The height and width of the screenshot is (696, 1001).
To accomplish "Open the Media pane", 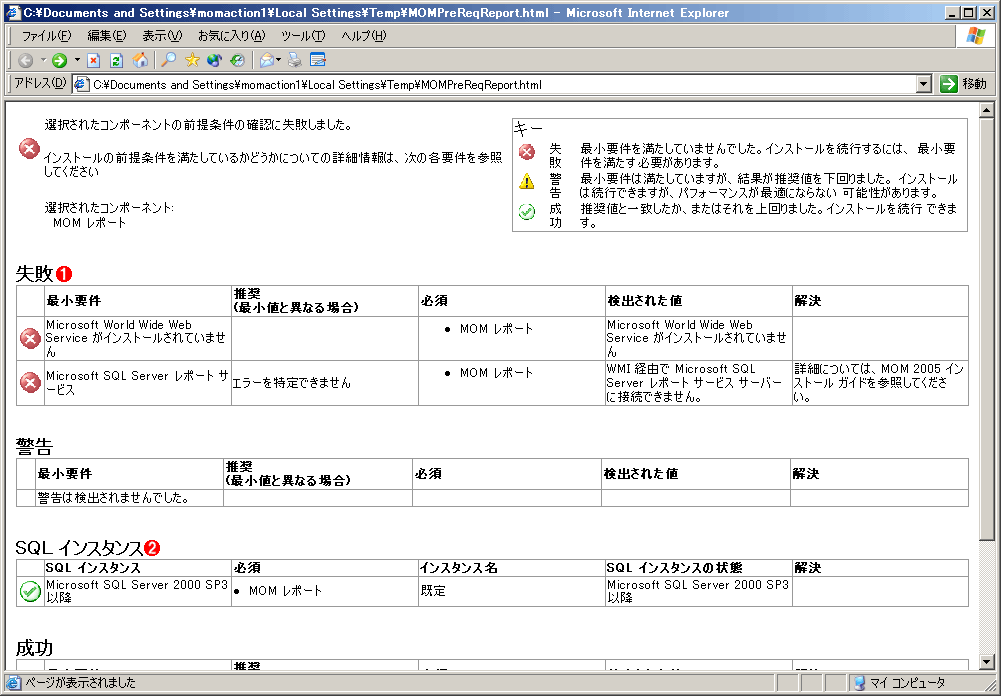I will coord(214,61).
